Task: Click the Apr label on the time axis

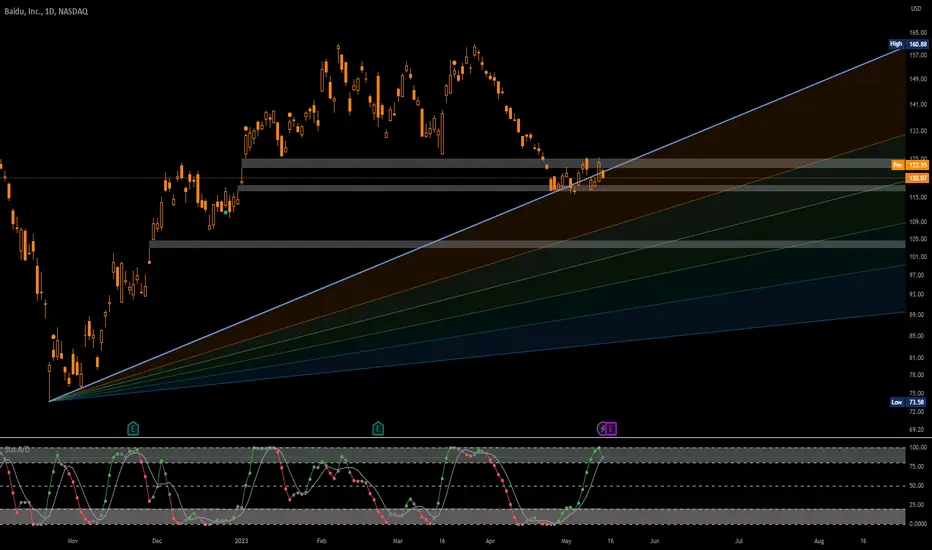Action: [x=490, y=541]
